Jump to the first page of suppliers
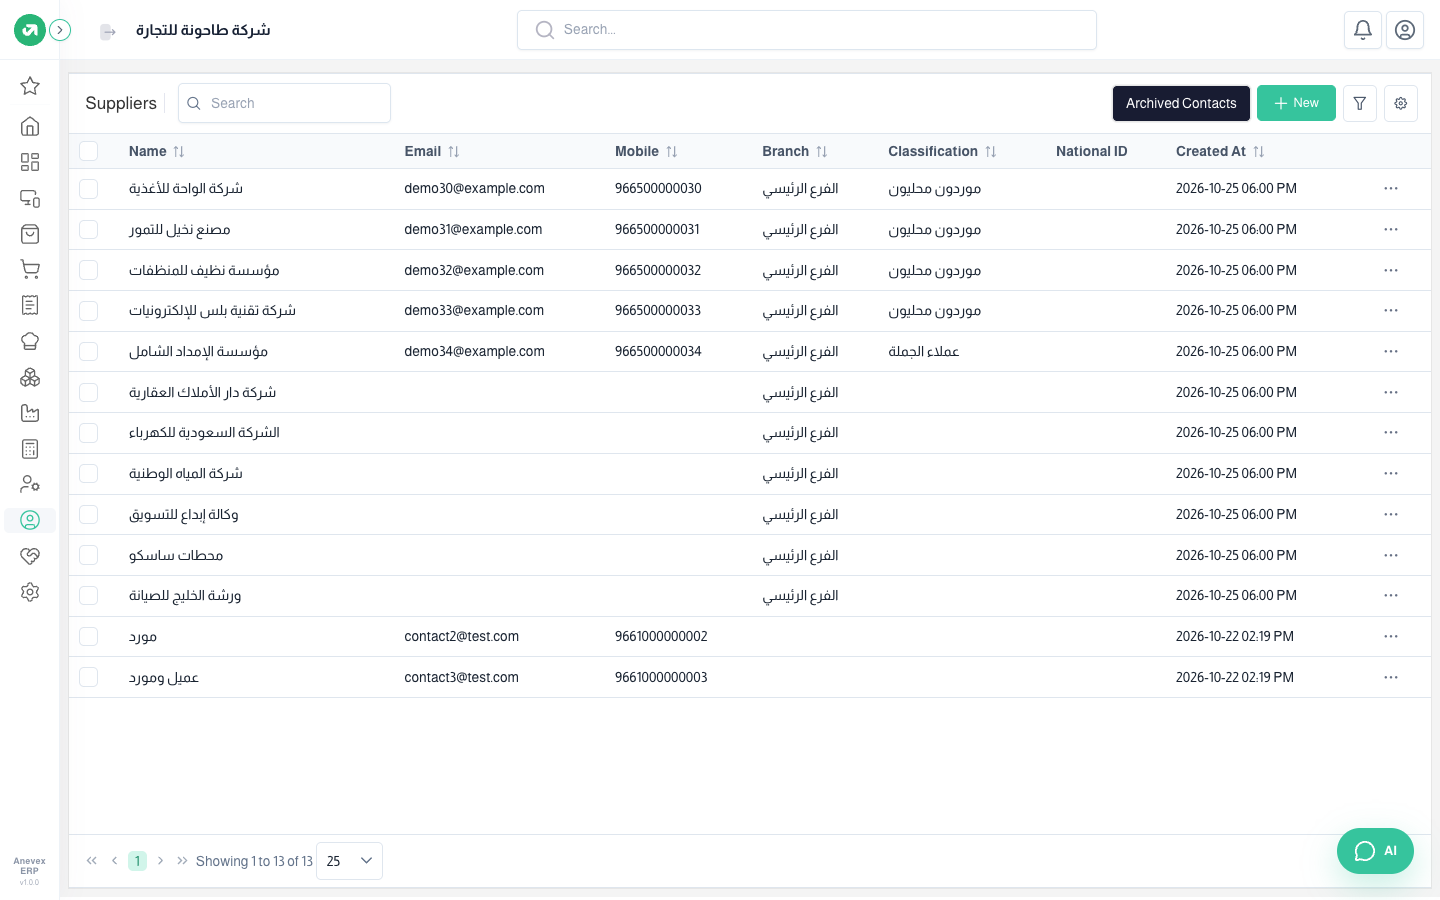This screenshot has height=900, width=1440. (92, 861)
